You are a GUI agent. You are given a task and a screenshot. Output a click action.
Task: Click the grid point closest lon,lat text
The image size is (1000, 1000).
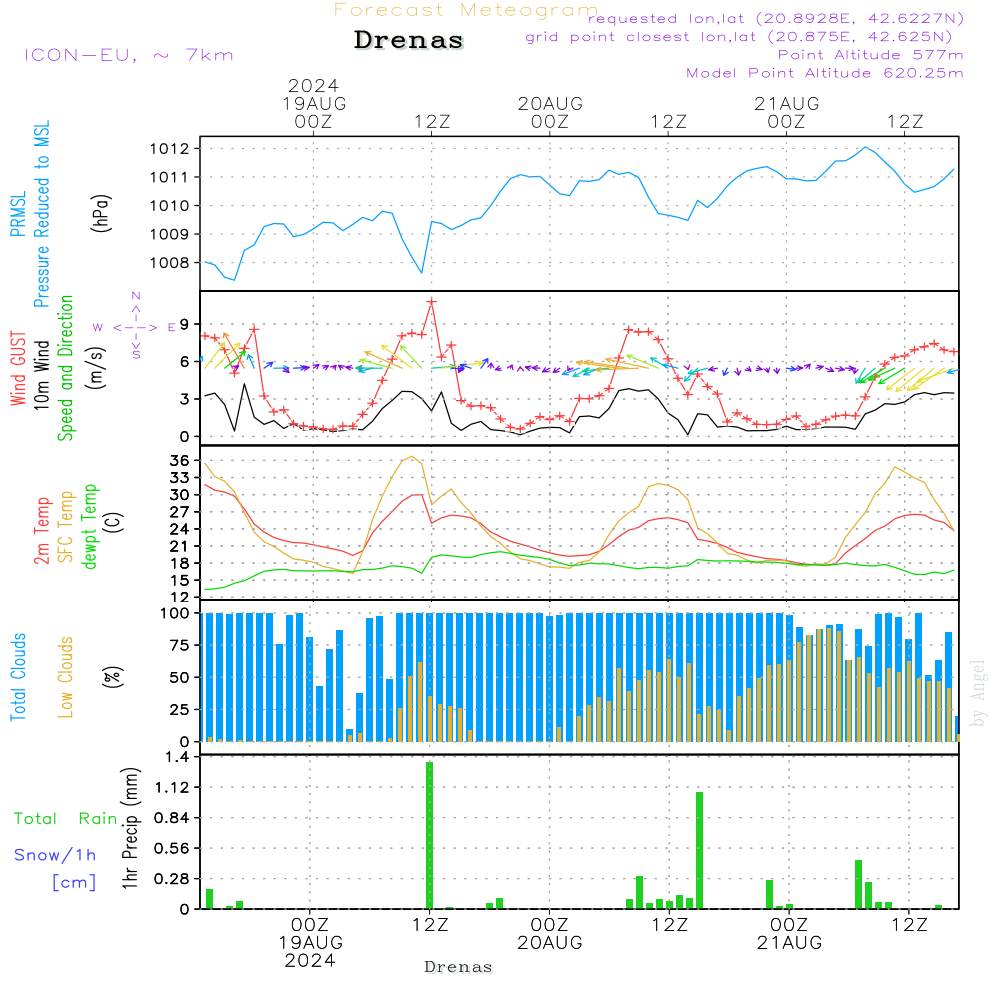click(x=745, y=37)
